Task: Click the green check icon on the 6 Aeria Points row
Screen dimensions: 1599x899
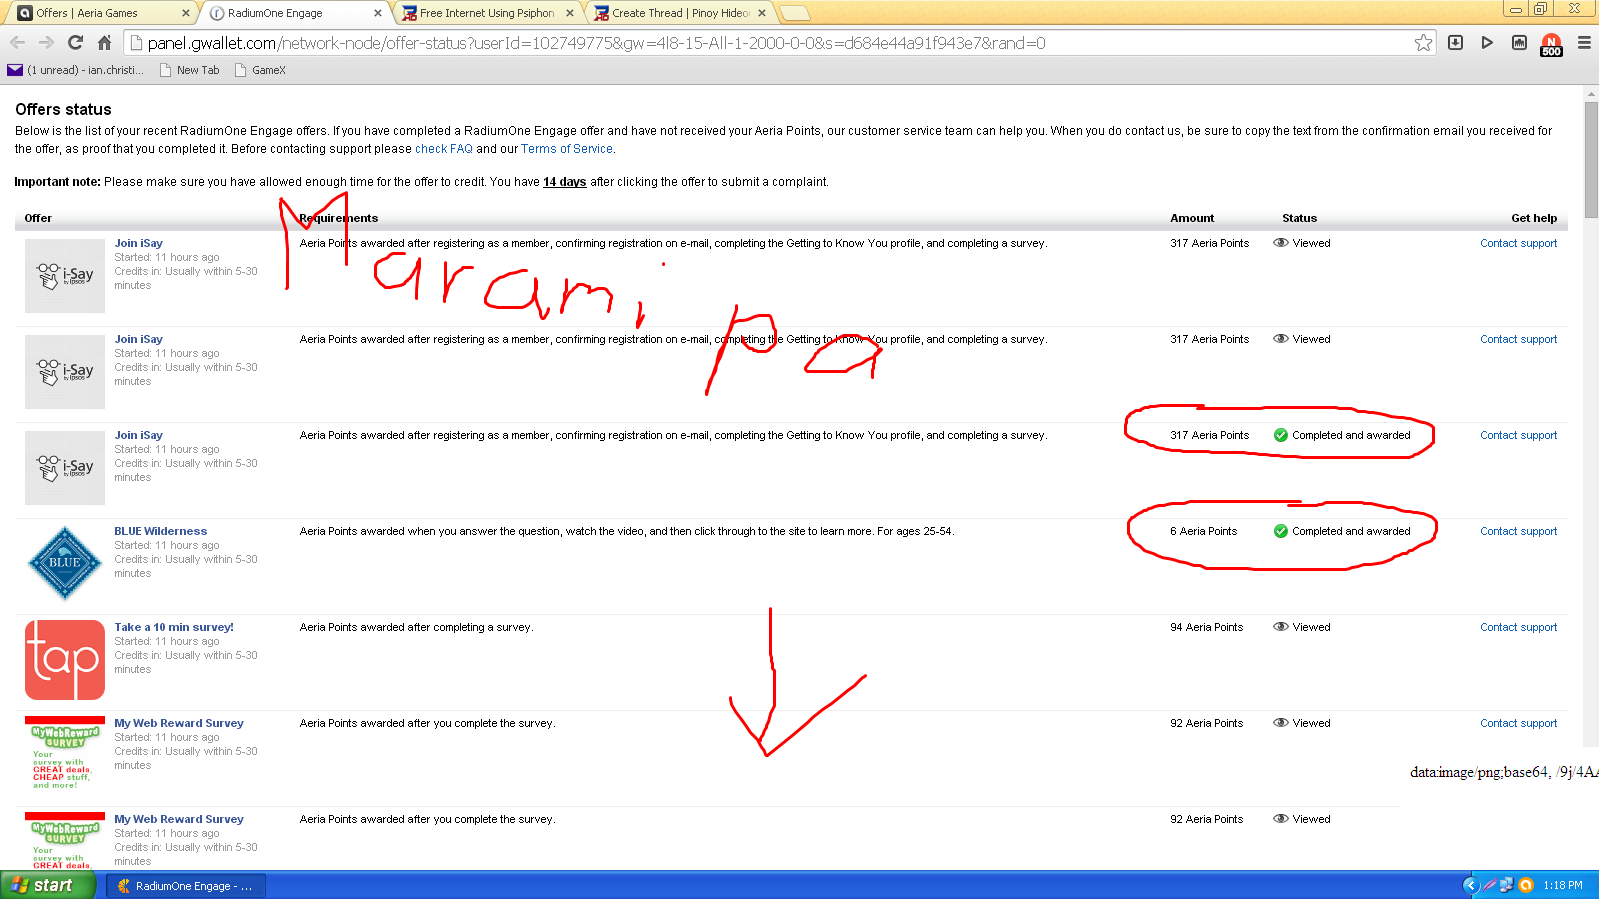Action: click(1280, 531)
